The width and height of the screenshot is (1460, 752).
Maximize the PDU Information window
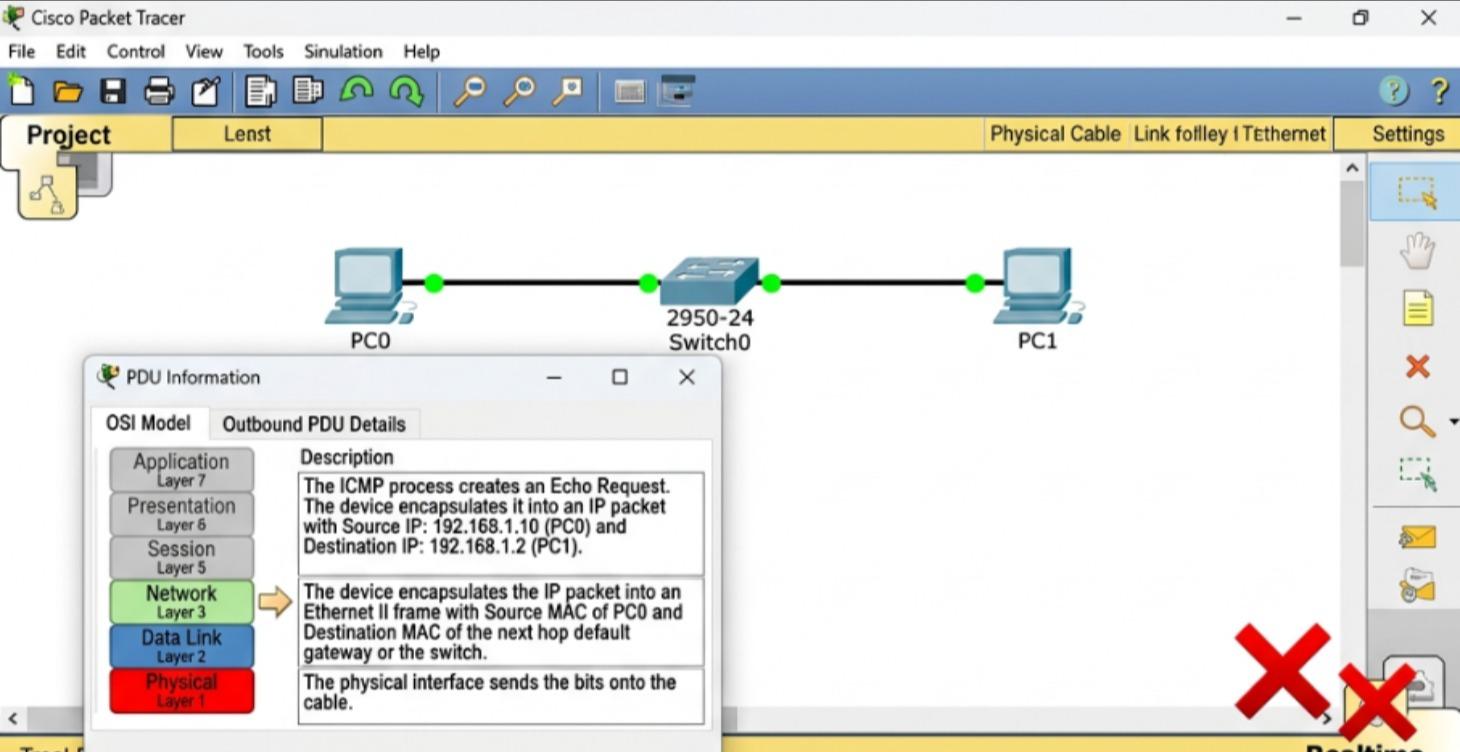pyautogui.click(x=620, y=377)
